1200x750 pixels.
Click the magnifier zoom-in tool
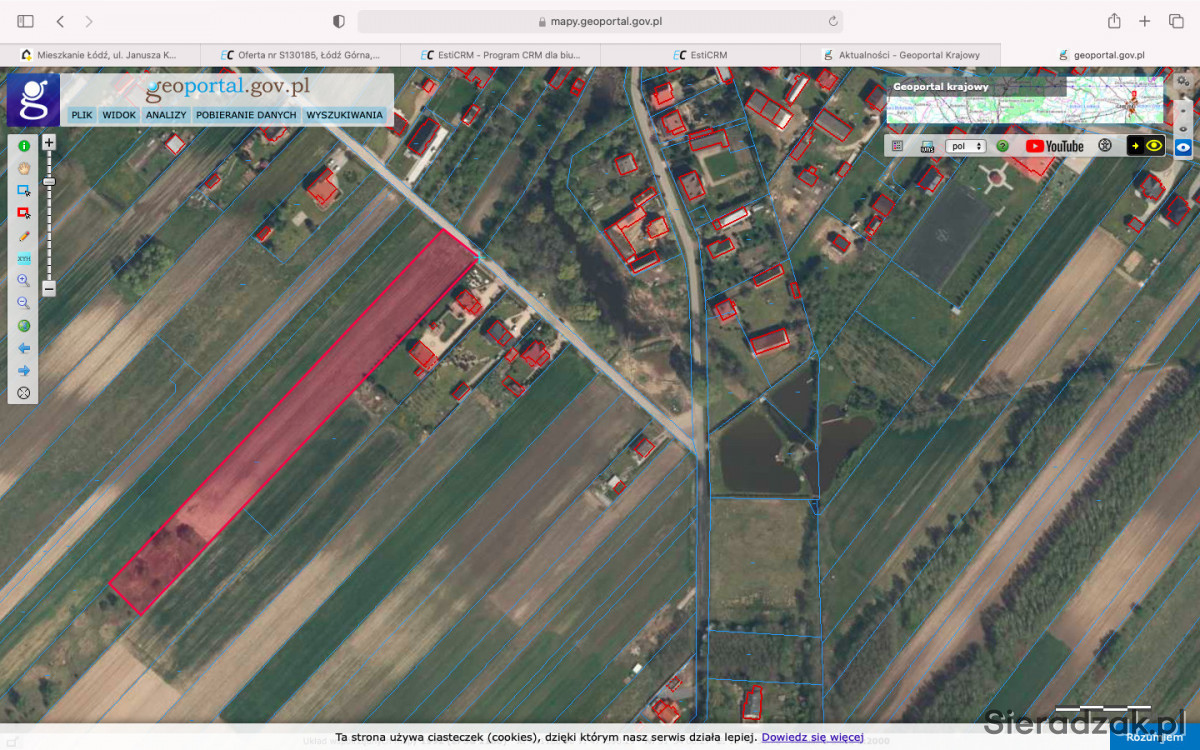pos(24,281)
